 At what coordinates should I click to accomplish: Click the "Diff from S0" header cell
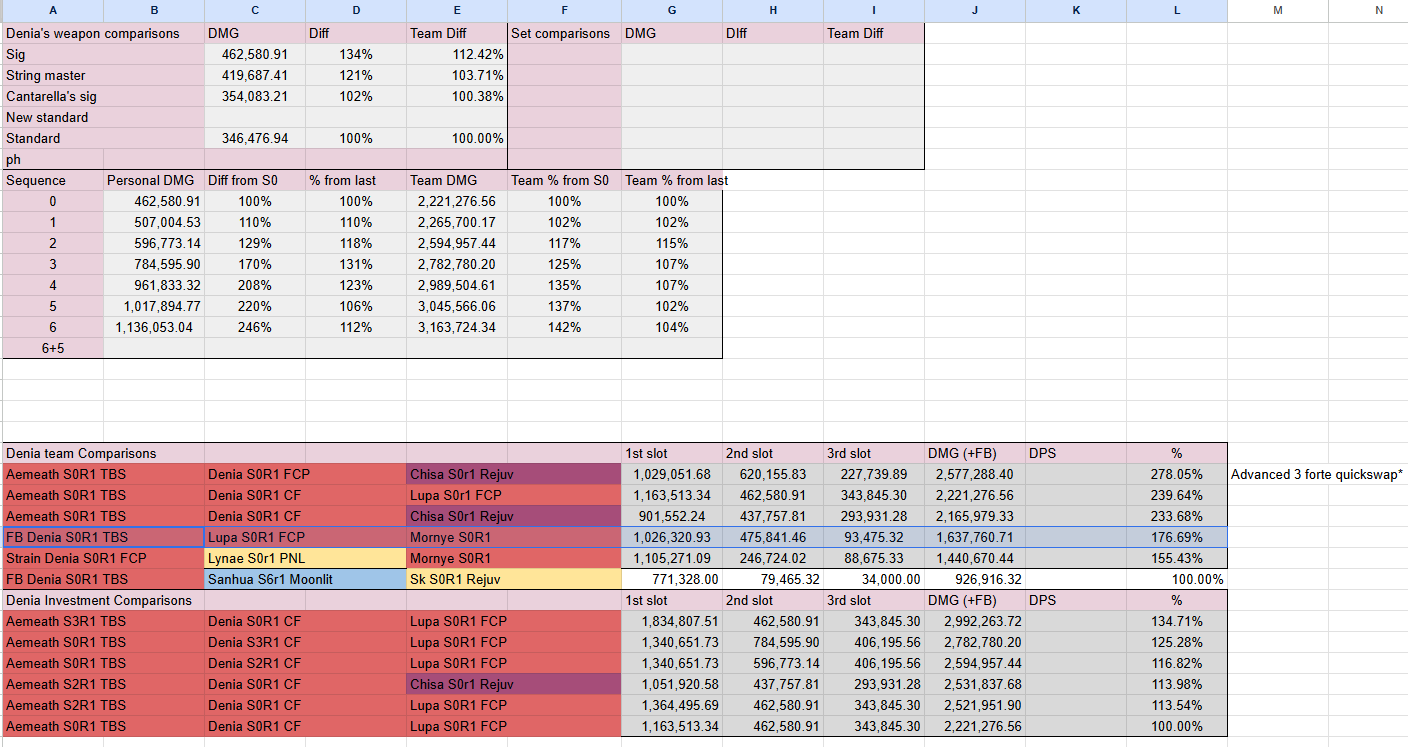255,180
